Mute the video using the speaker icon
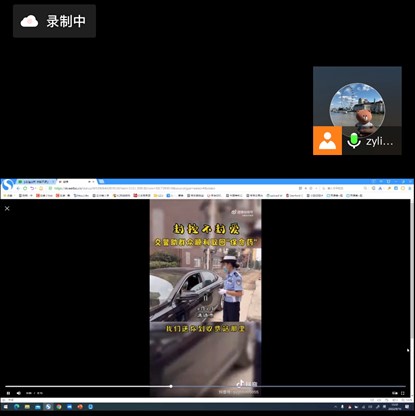 (x=19, y=393)
